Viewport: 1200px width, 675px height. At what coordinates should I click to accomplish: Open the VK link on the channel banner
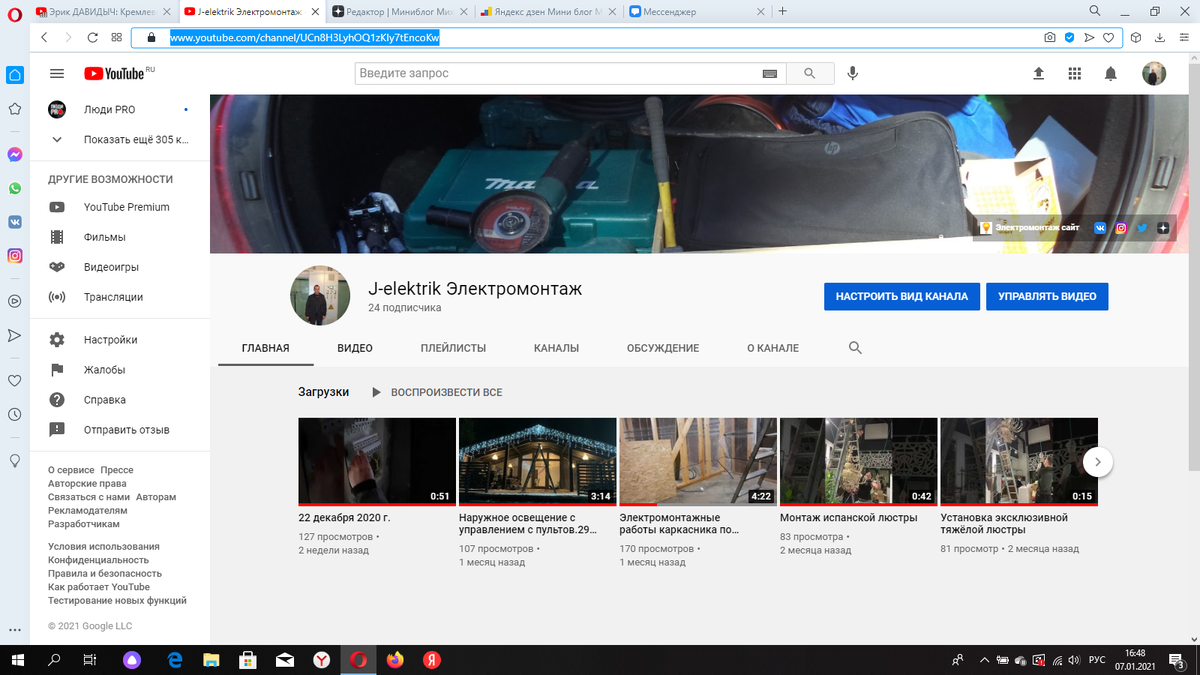(x=1100, y=228)
